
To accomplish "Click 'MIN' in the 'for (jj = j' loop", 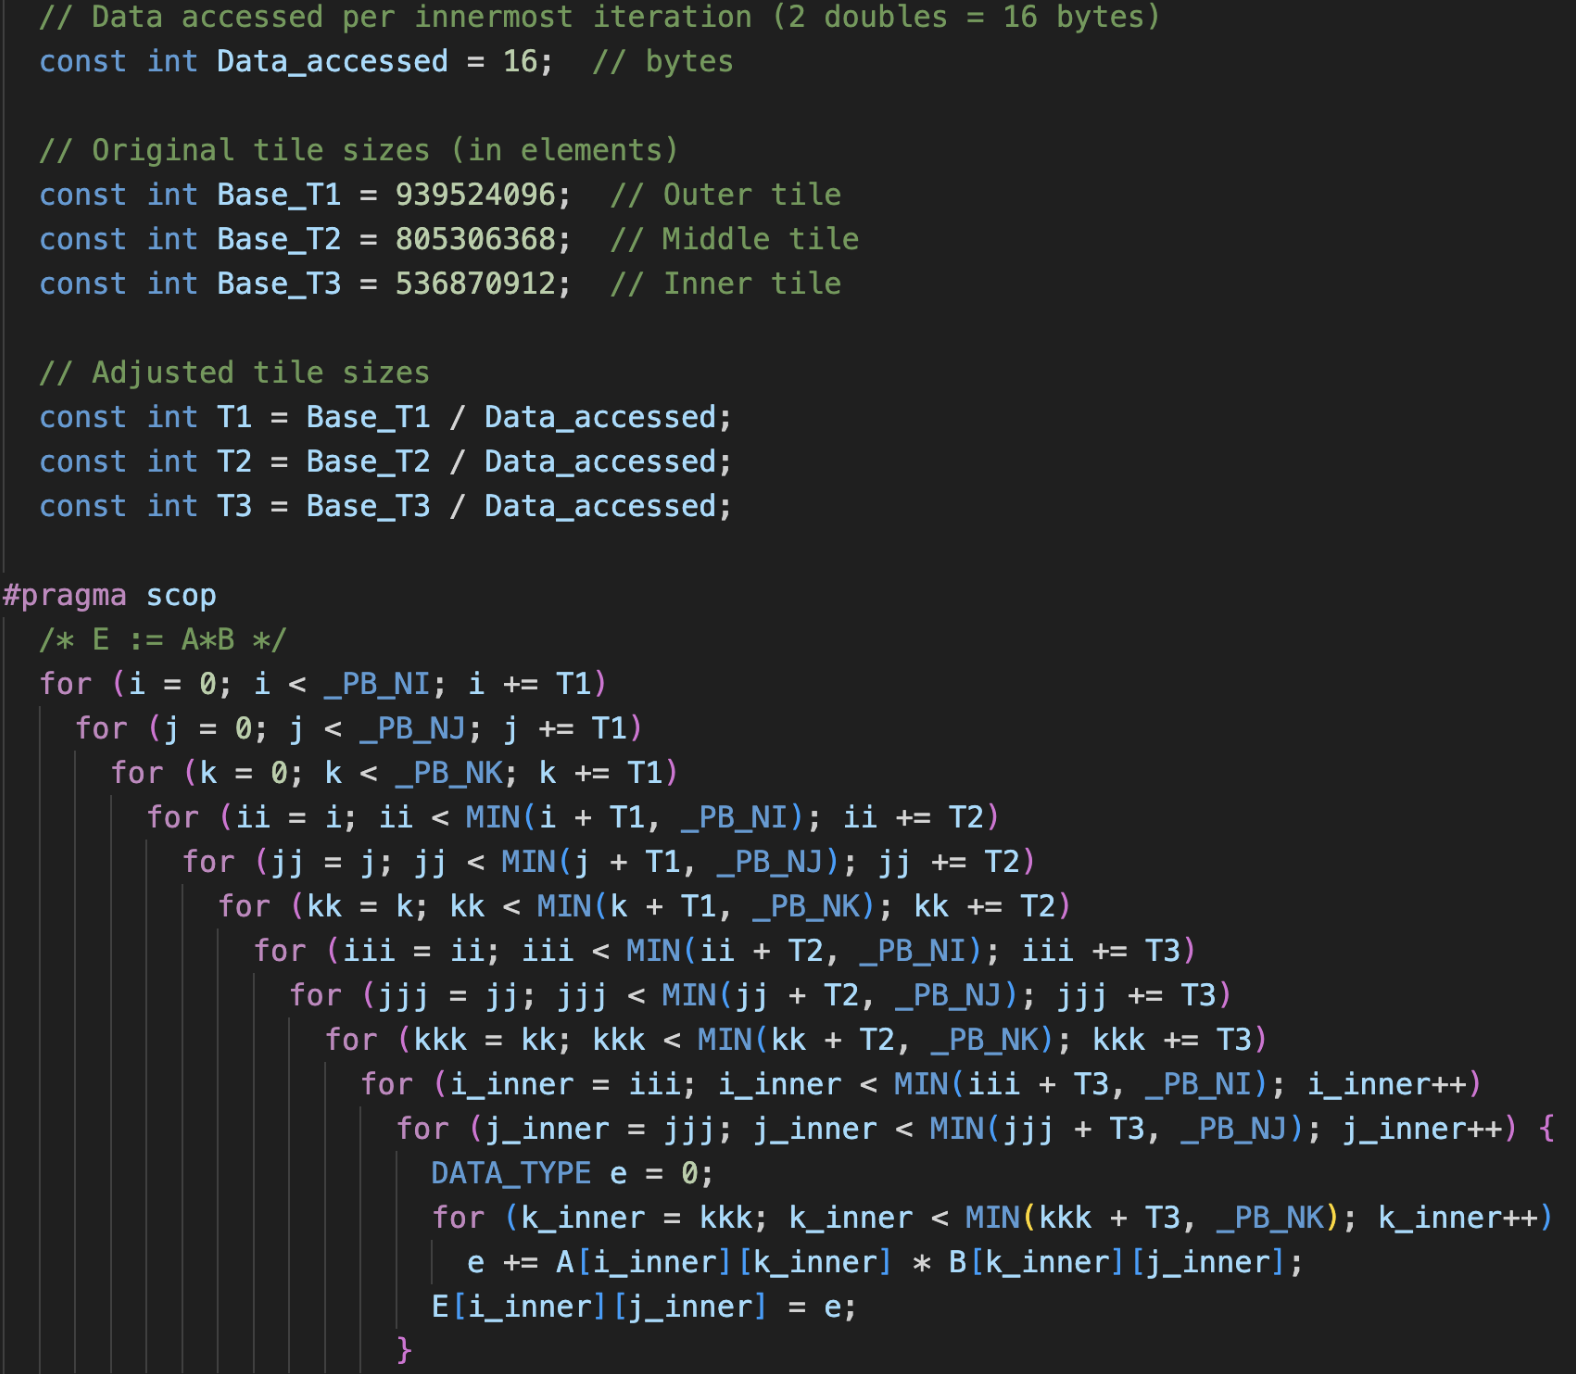I will coord(529,862).
